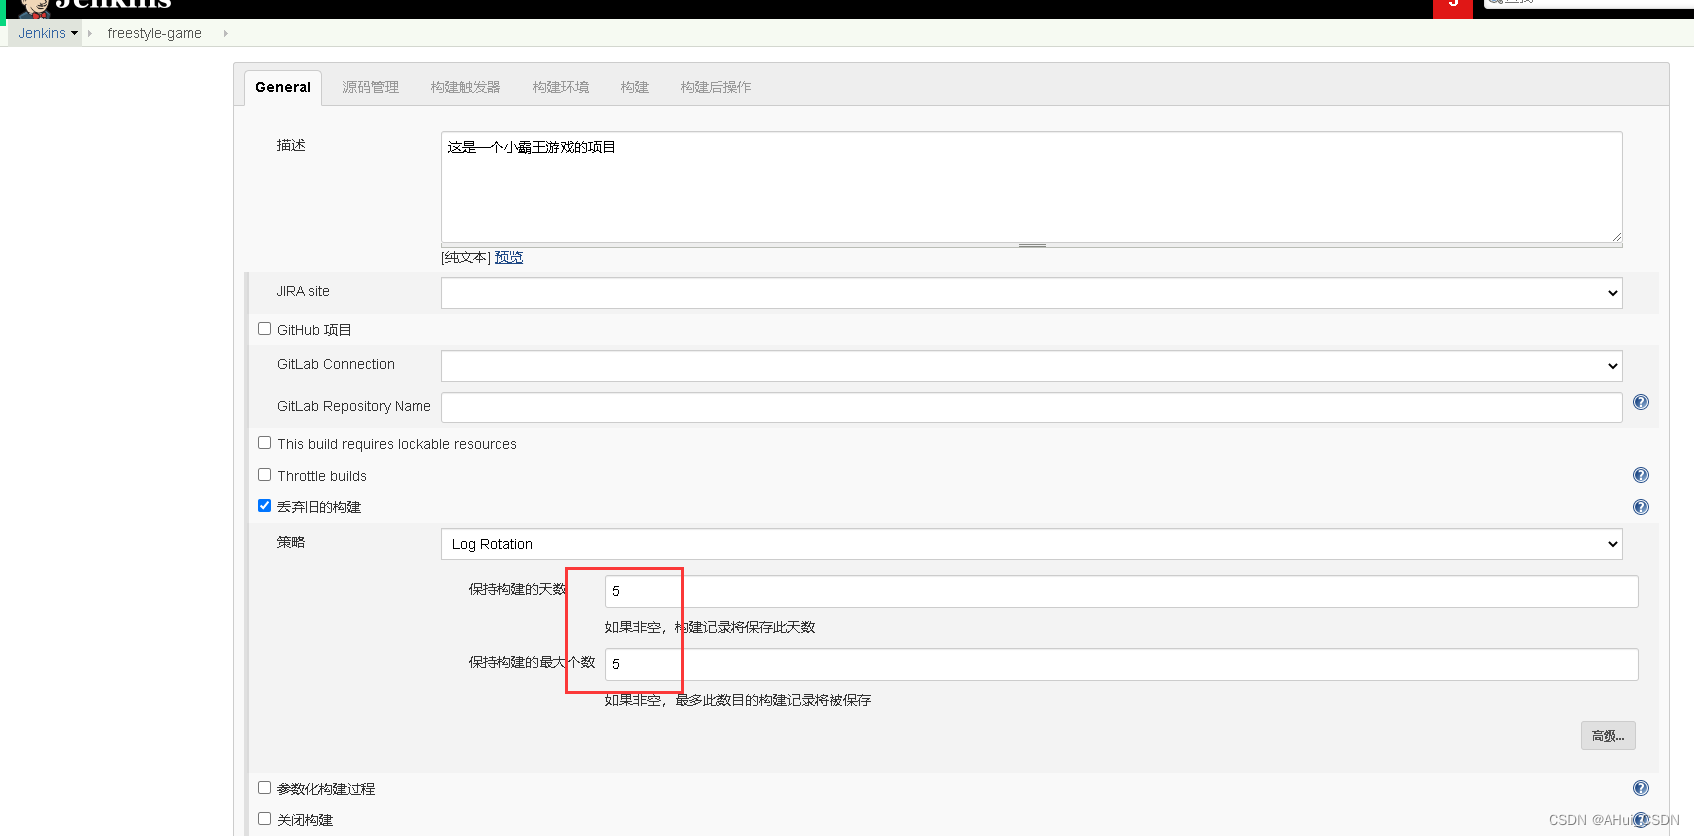Open the JIRA site dropdown

[x=1031, y=293]
